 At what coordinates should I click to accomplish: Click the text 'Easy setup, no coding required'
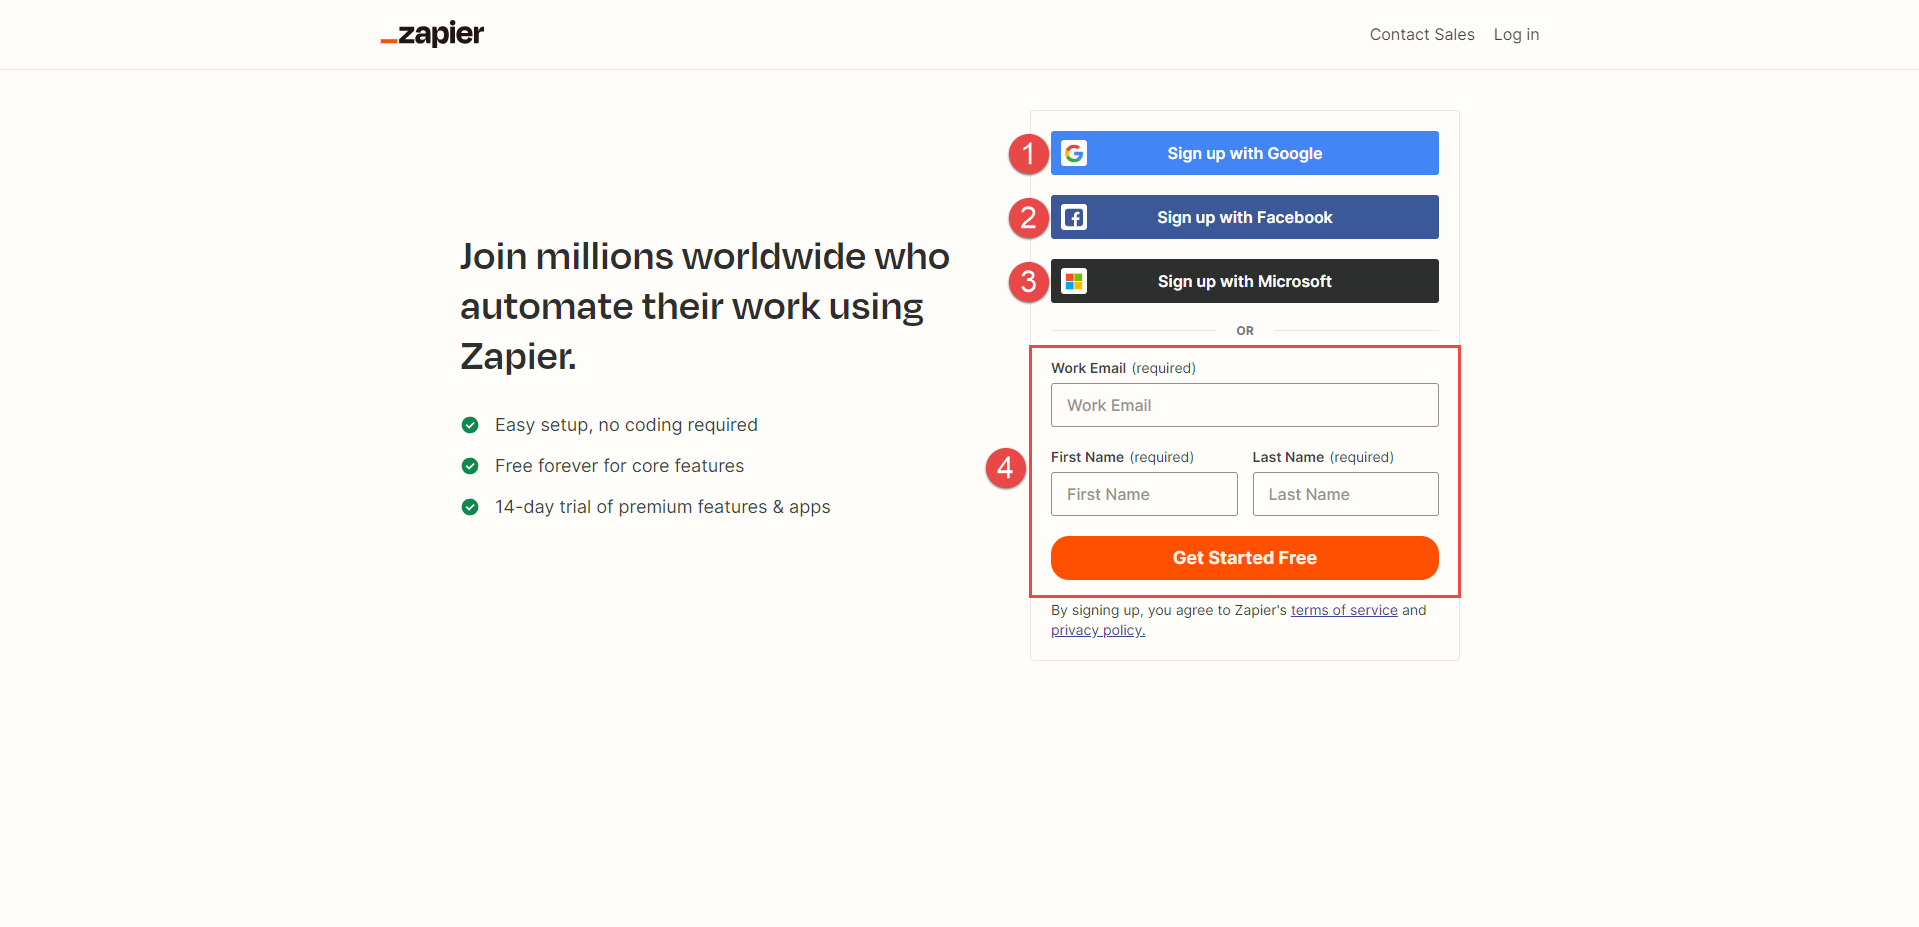click(x=626, y=425)
